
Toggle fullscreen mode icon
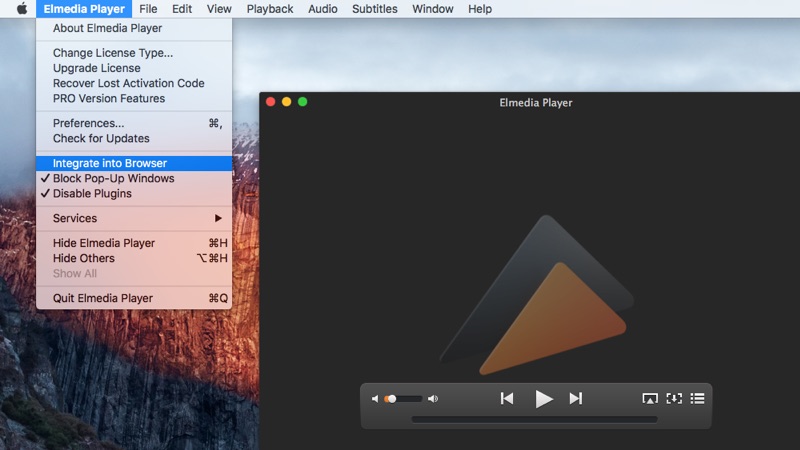coord(674,398)
